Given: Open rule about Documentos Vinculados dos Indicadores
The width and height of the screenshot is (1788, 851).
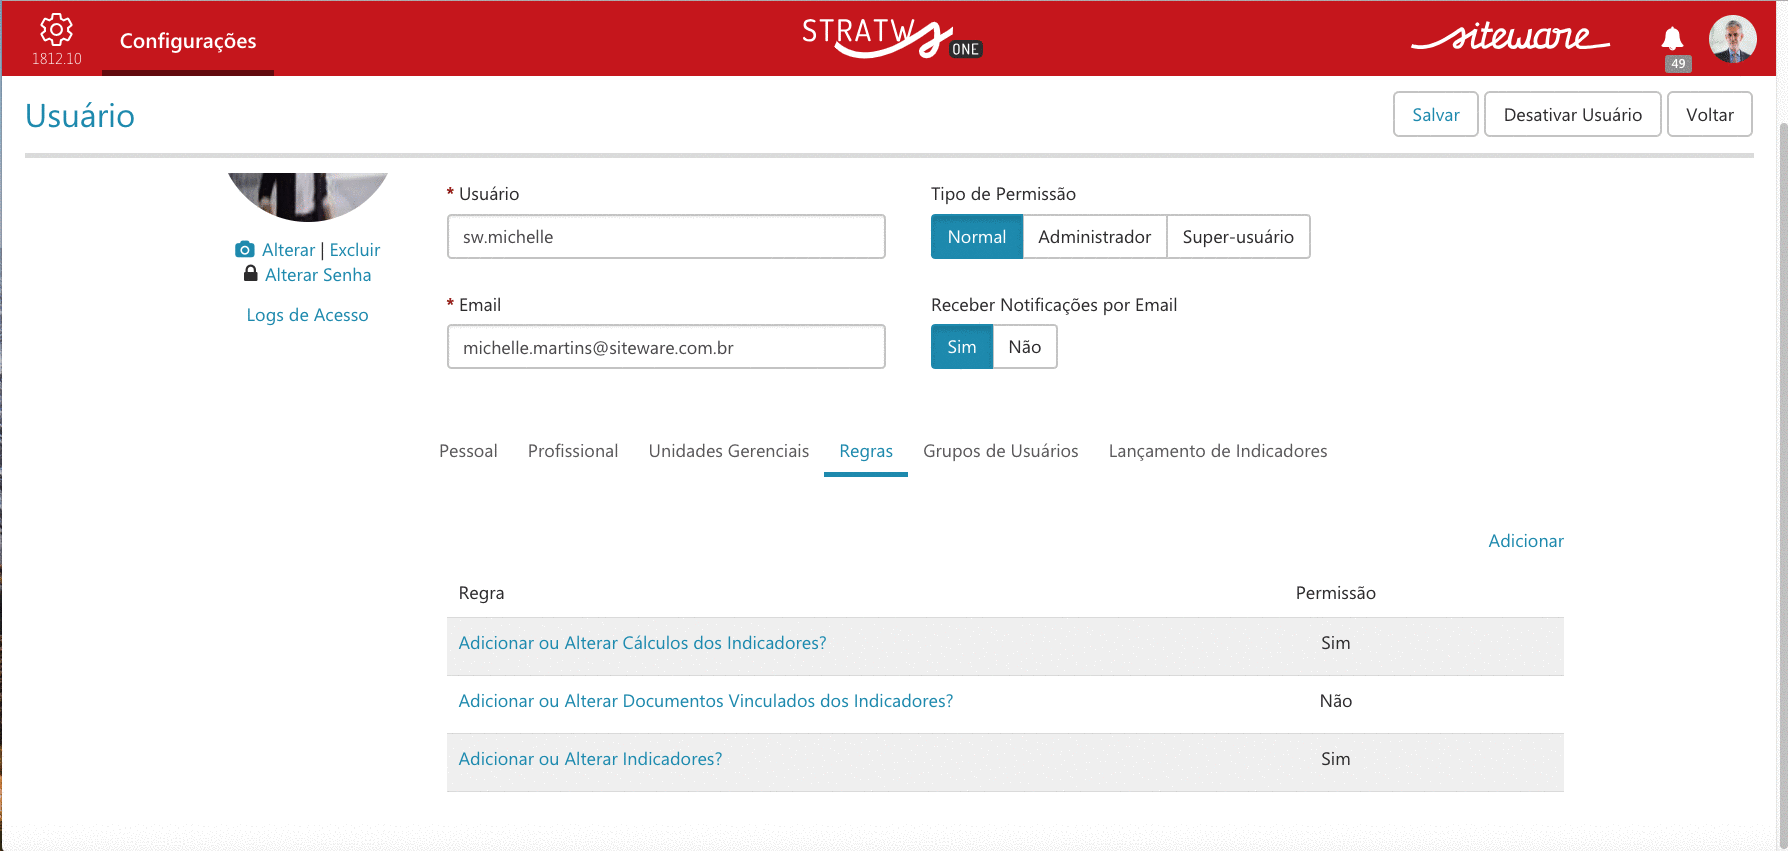Looking at the screenshot, I should (x=706, y=701).
